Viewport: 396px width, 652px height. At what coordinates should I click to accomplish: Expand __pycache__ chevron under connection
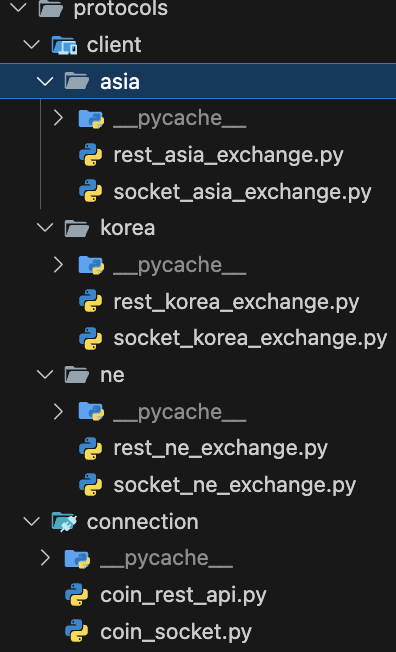45,558
